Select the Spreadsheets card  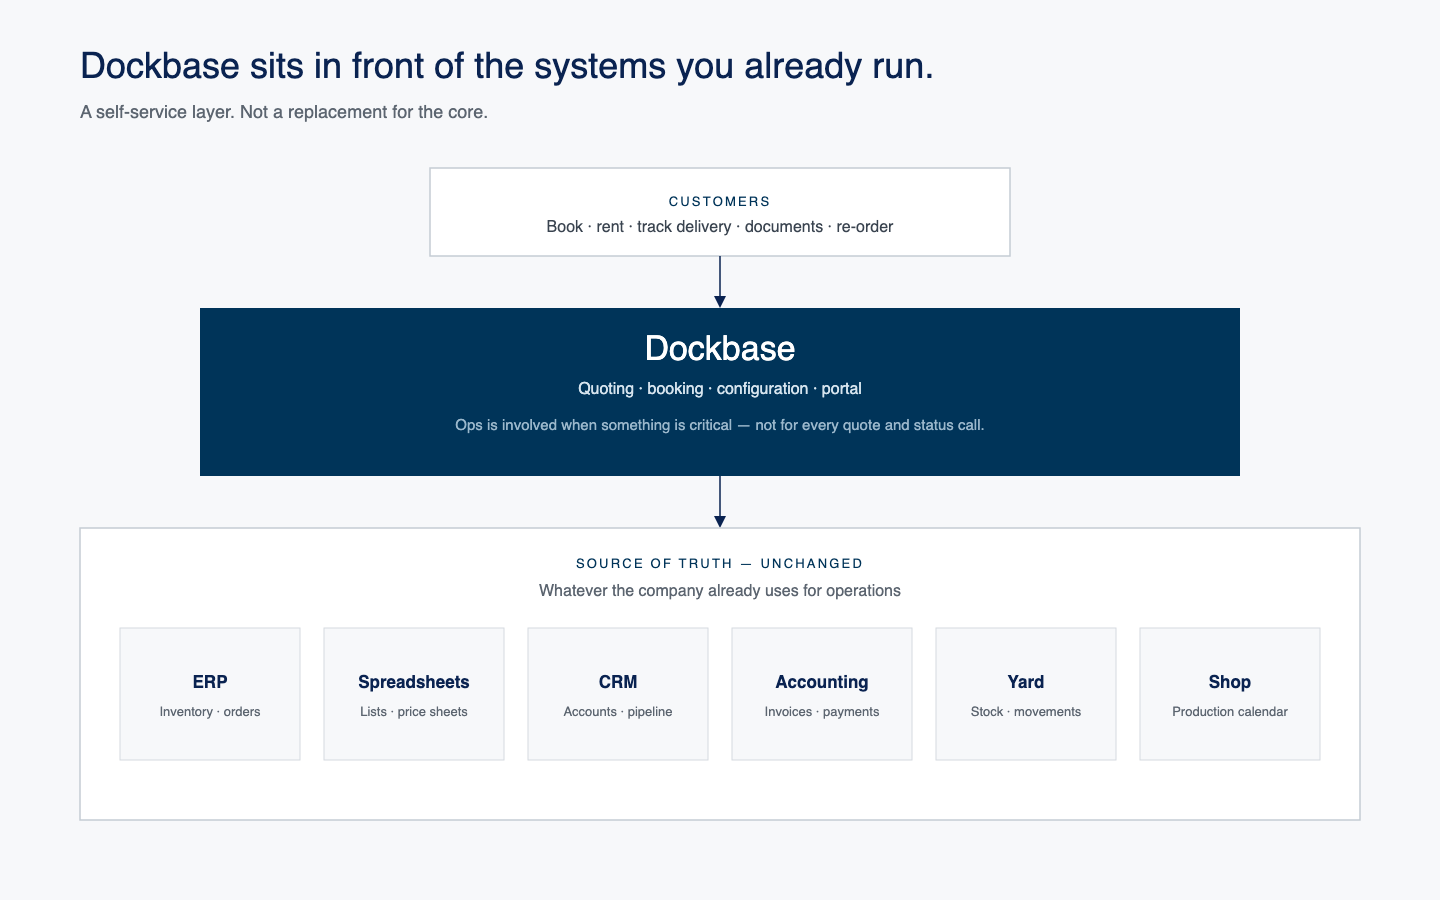tap(414, 694)
